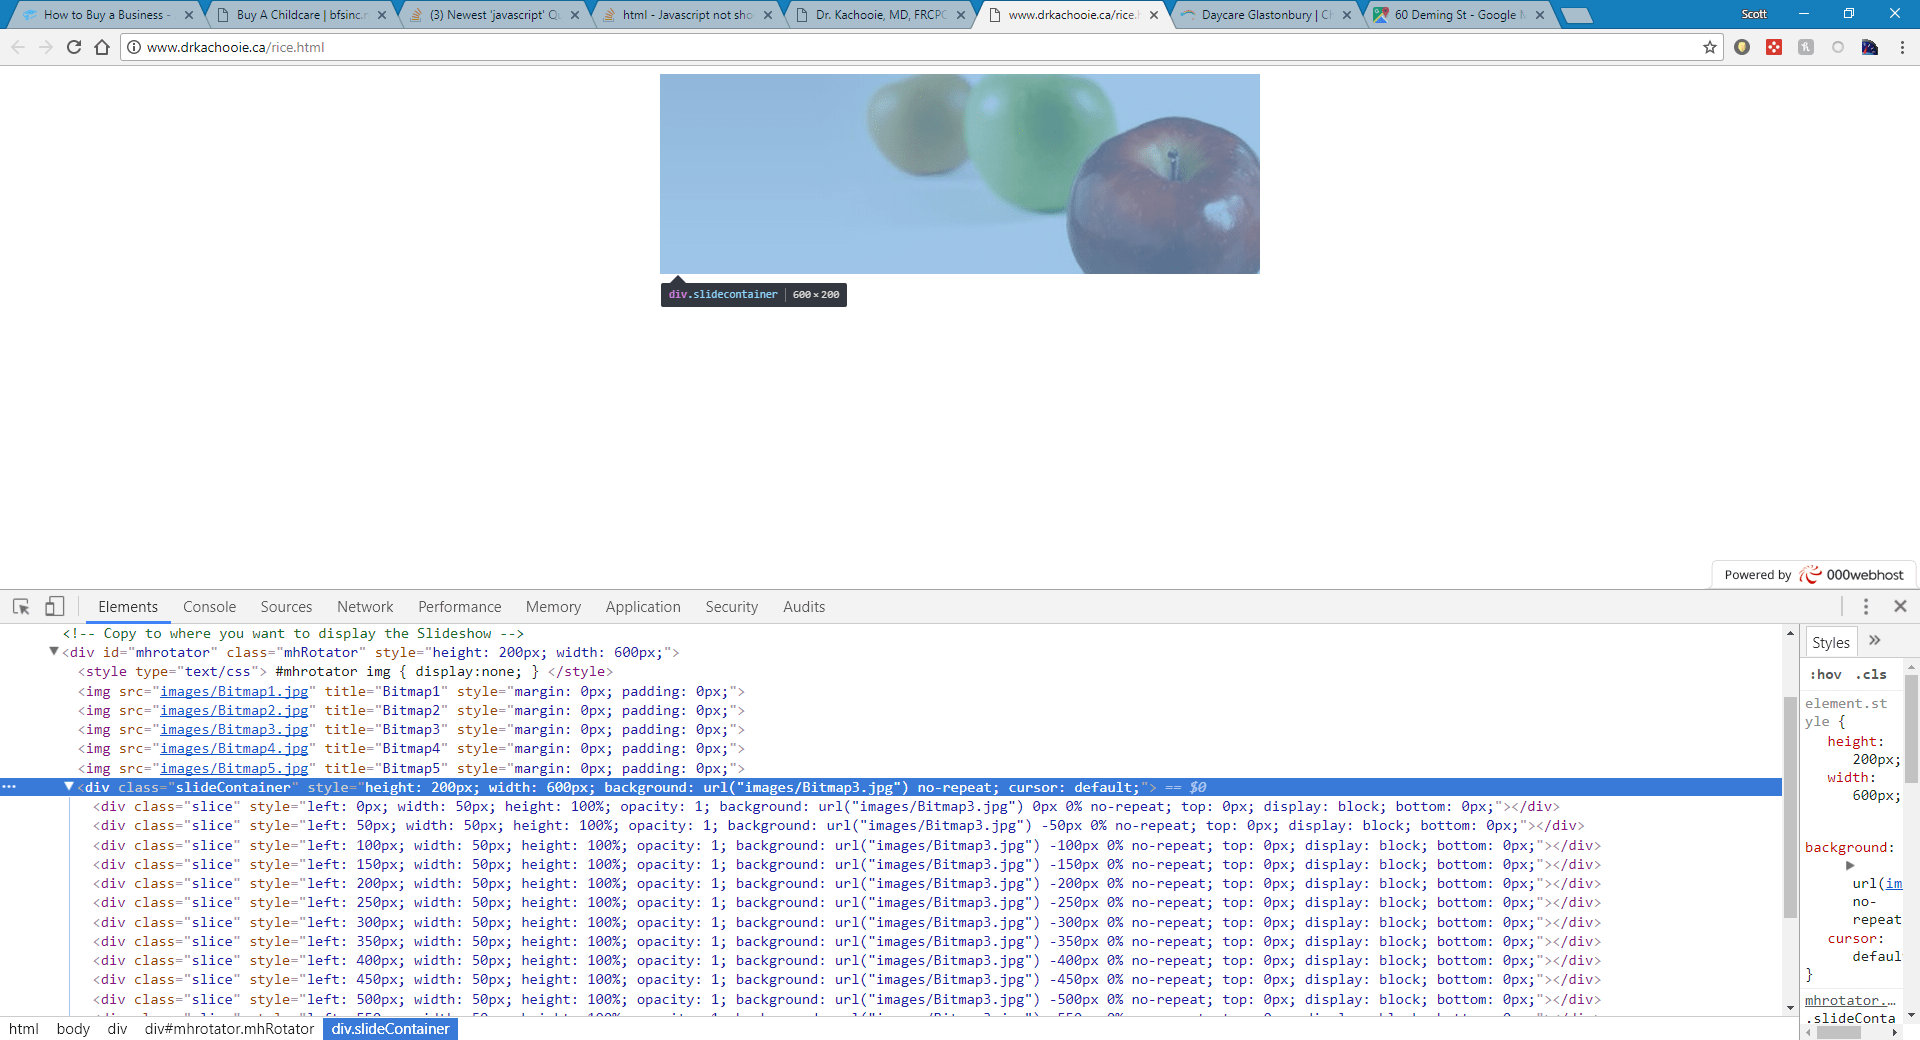The height and width of the screenshot is (1040, 1920).
Task: Switch to the Console tab
Action: point(209,606)
